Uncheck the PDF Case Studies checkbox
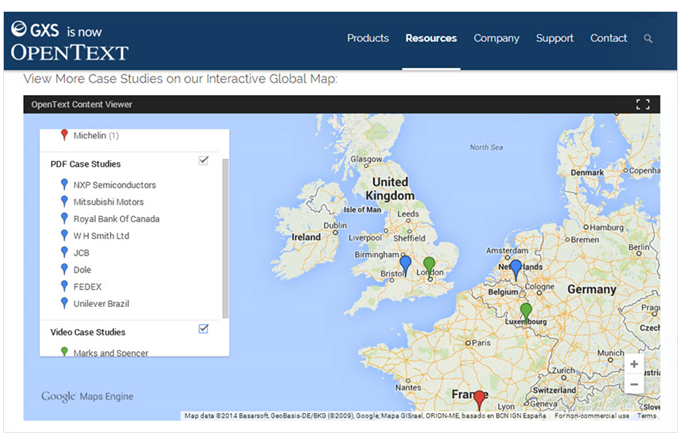 [x=204, y=160]
